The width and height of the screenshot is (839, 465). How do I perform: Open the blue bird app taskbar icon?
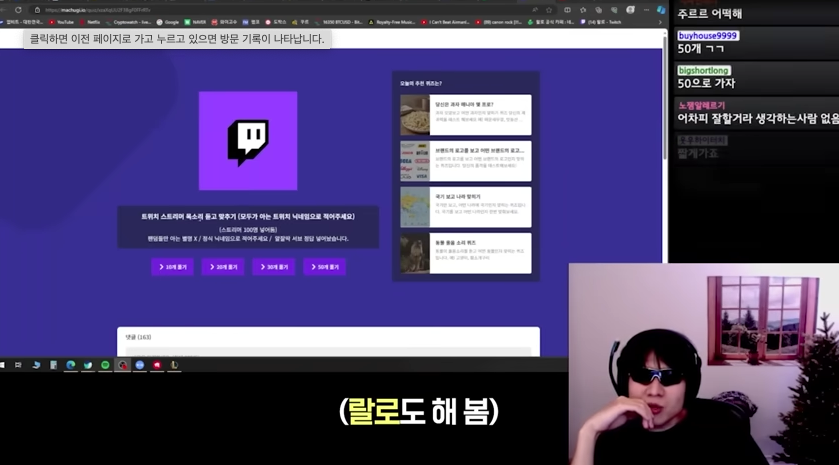coord(36,365)
